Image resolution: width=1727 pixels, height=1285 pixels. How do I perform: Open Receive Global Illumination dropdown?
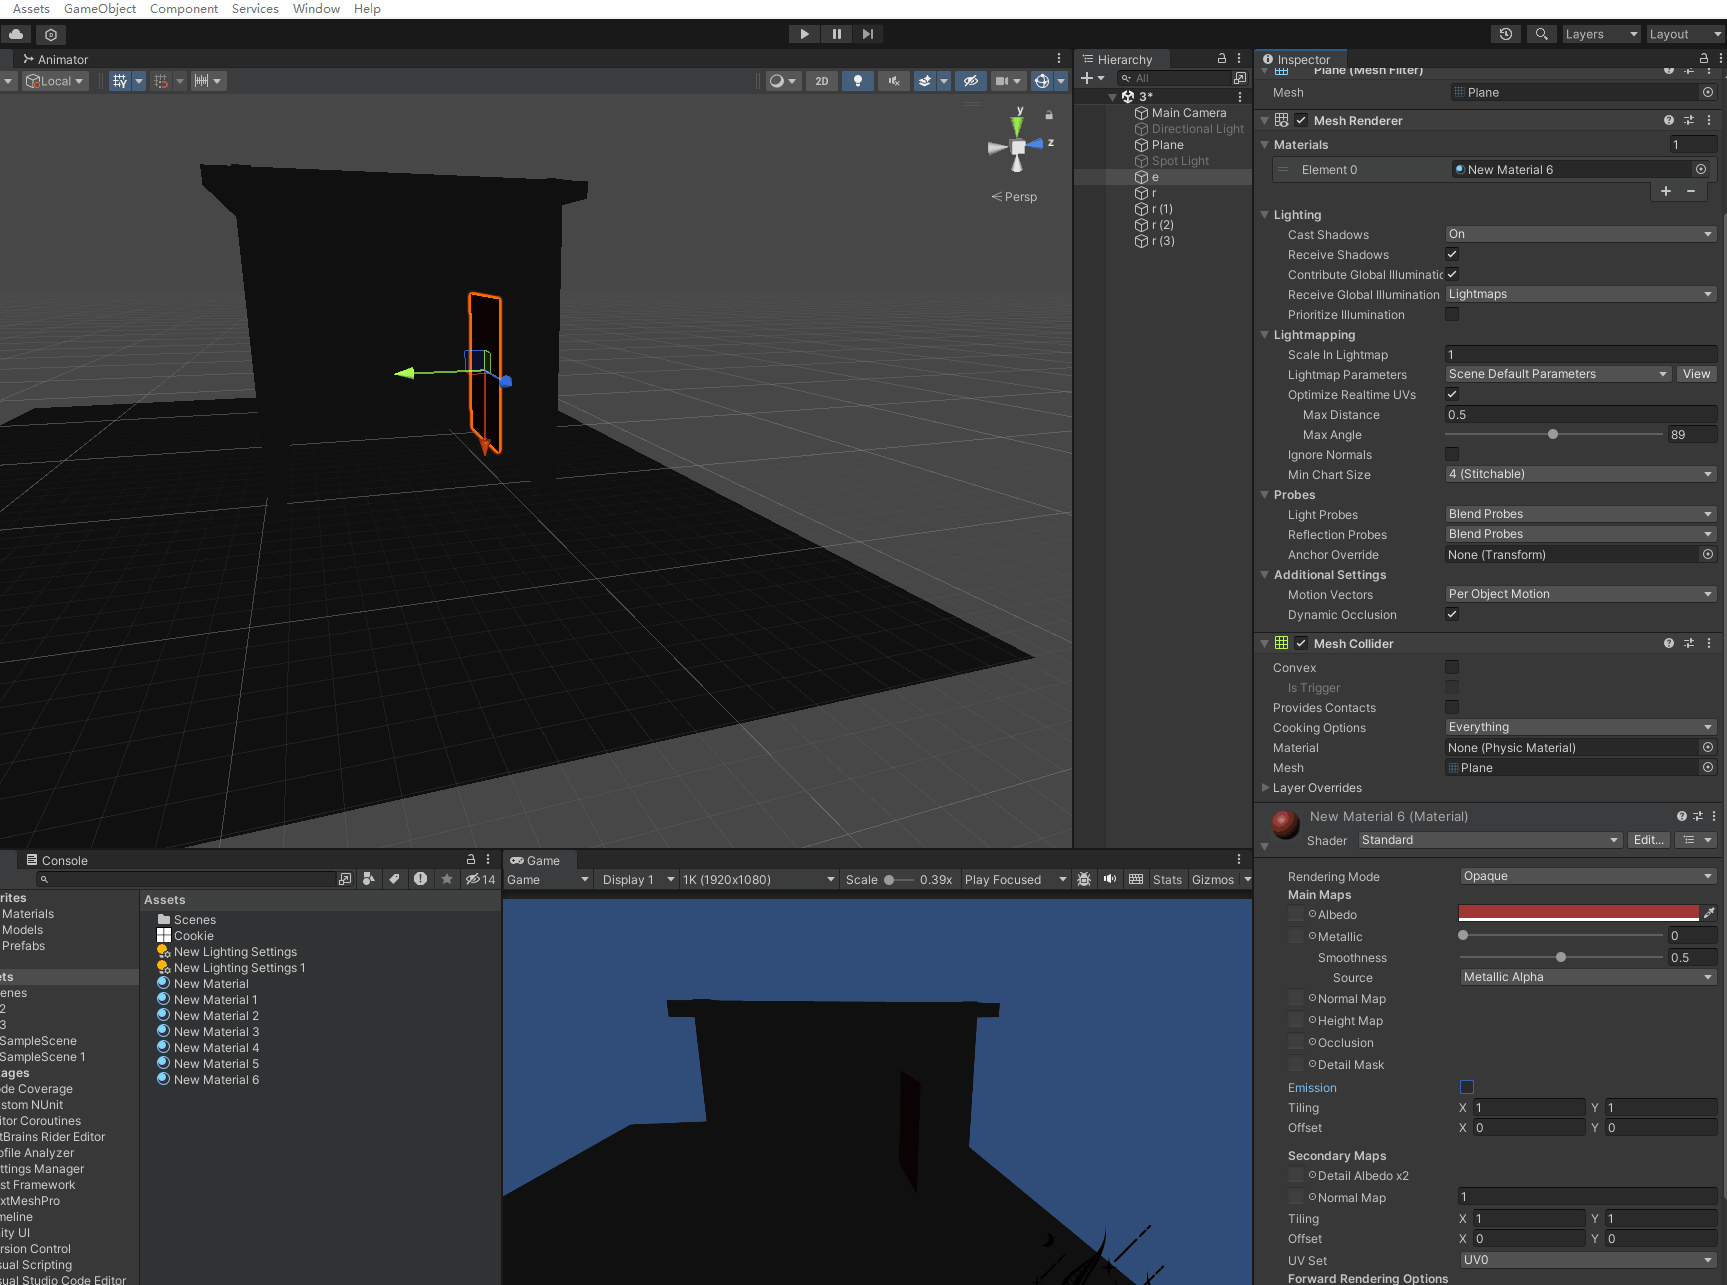(1581, 294)
